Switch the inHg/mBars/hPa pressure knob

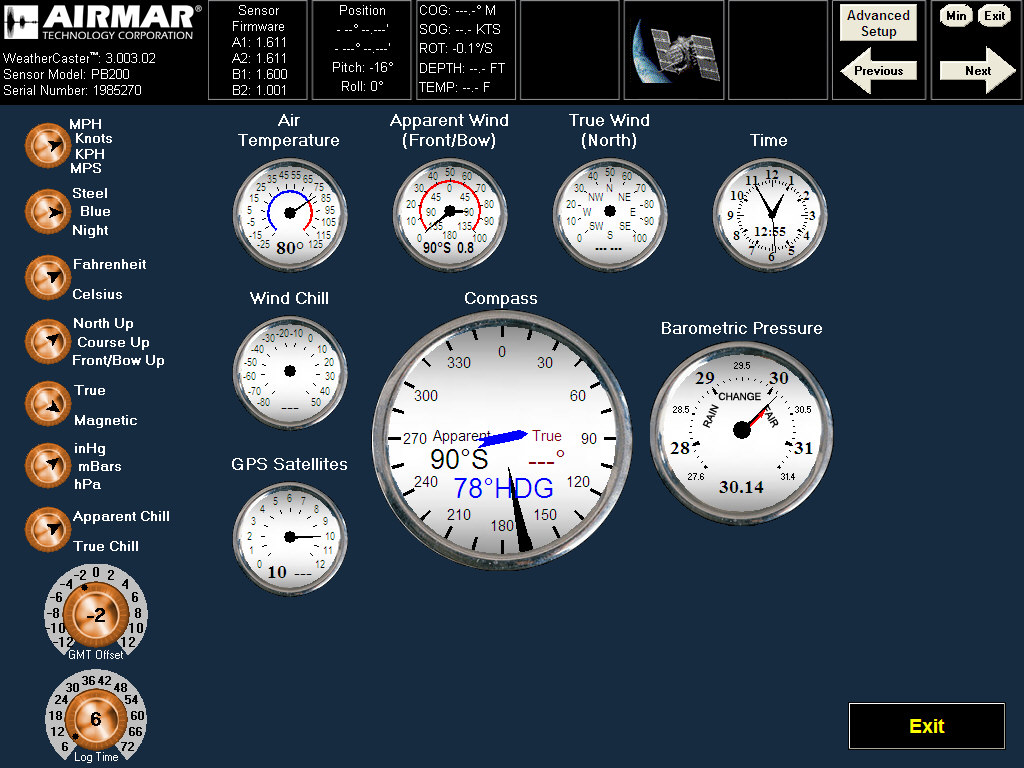point(46,466)
